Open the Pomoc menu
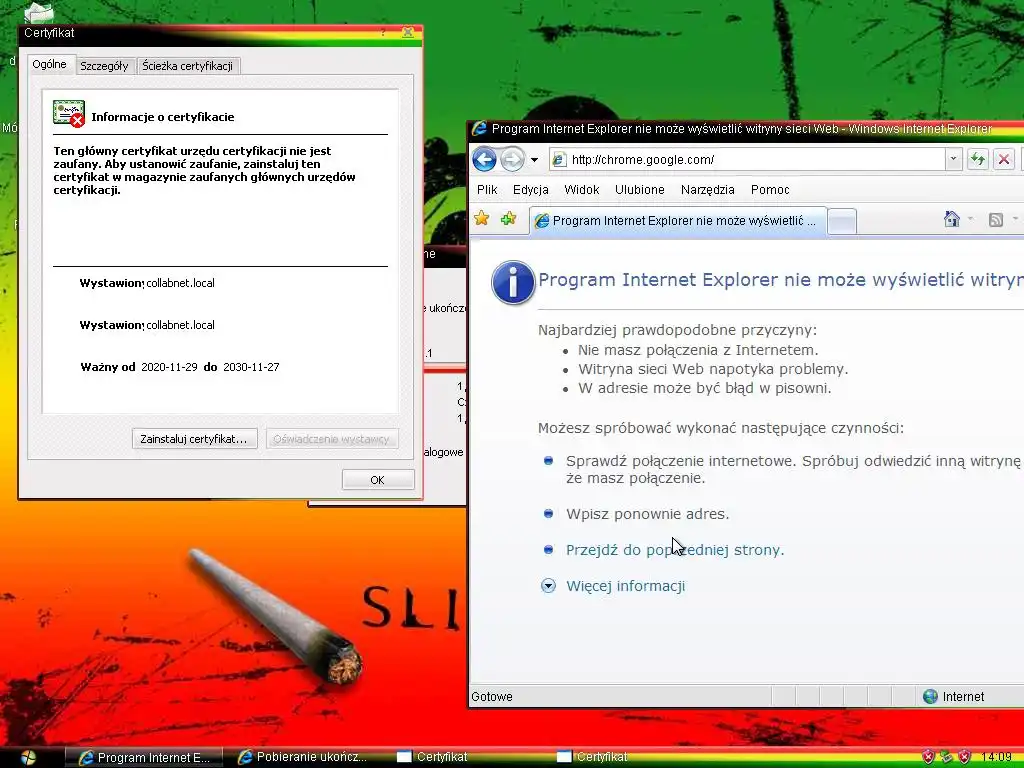Viewport: 1024px width, 768px height. pos(770,189)
